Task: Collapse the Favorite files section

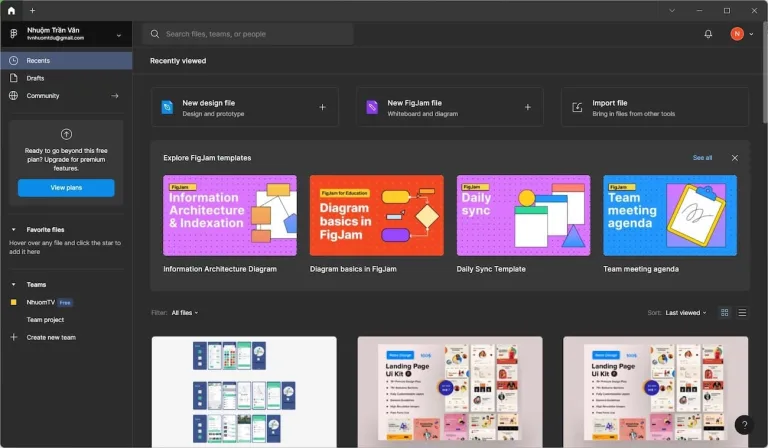Action: tap(14, 229)
